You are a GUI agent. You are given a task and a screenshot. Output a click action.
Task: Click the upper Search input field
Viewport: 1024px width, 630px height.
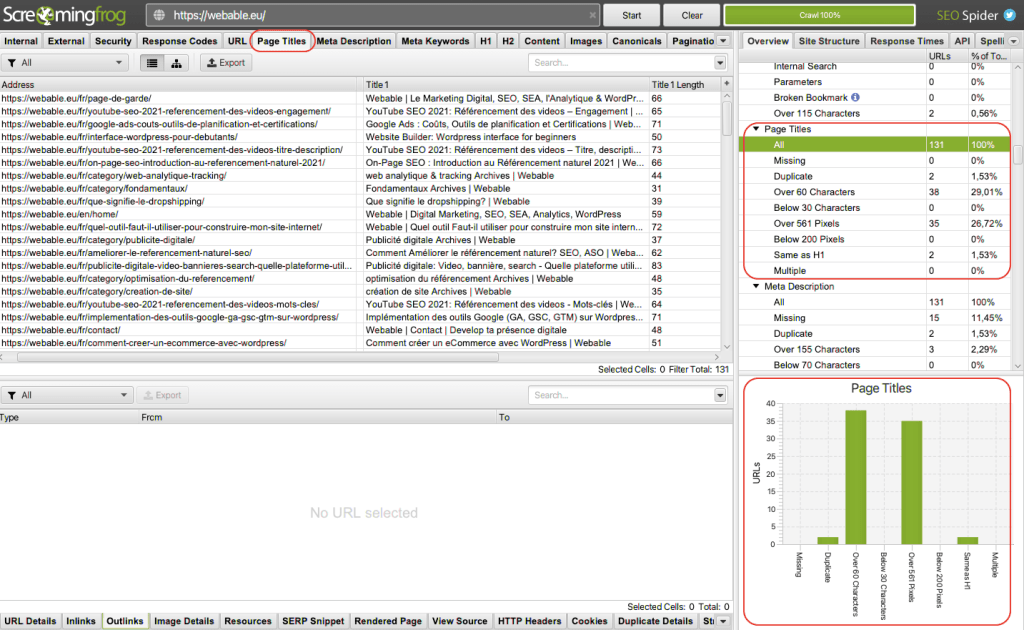[x=621, y=63]
